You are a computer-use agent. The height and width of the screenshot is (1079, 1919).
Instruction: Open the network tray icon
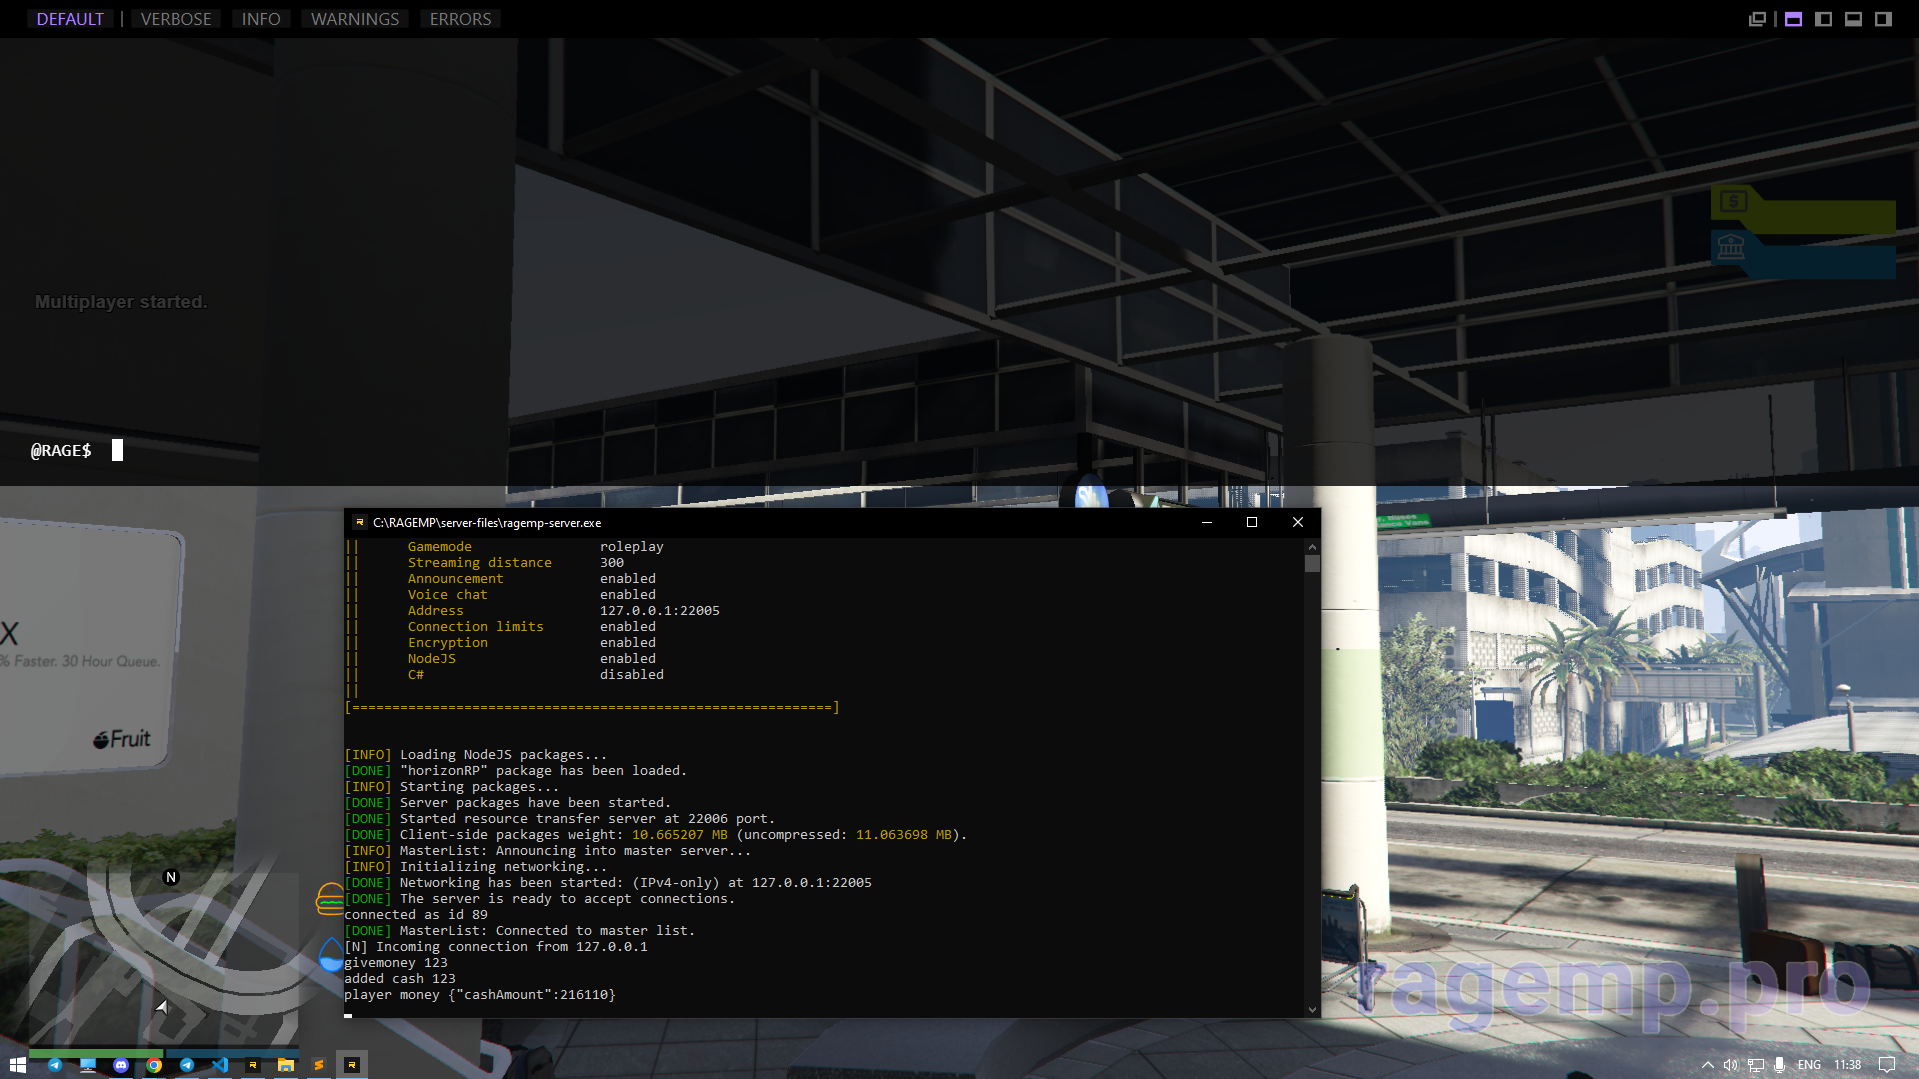(x=1756, y=1065)
